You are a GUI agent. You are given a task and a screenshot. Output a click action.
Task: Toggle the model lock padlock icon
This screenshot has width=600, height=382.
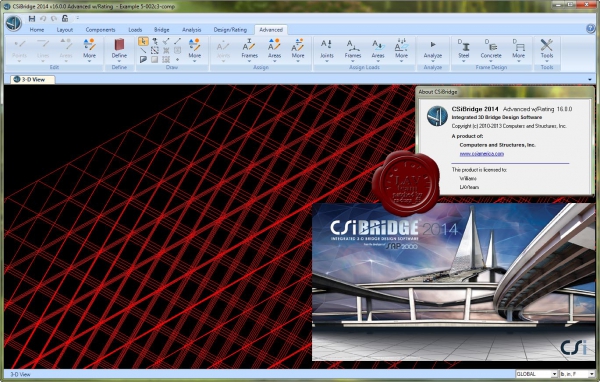[65, 18]
